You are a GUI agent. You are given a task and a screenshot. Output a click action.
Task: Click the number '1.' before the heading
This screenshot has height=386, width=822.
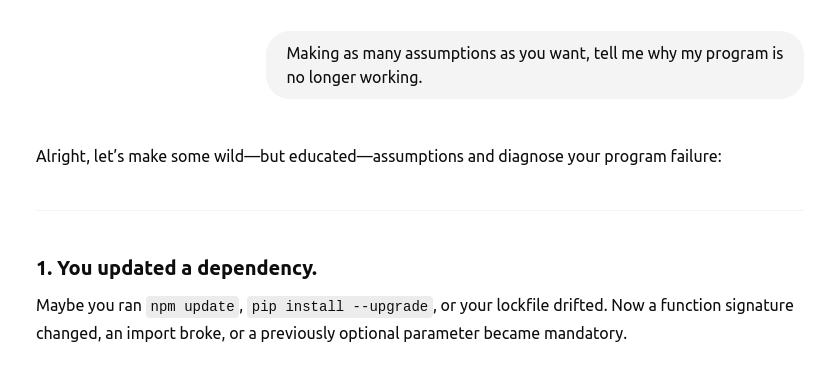(x=44, y=268)
